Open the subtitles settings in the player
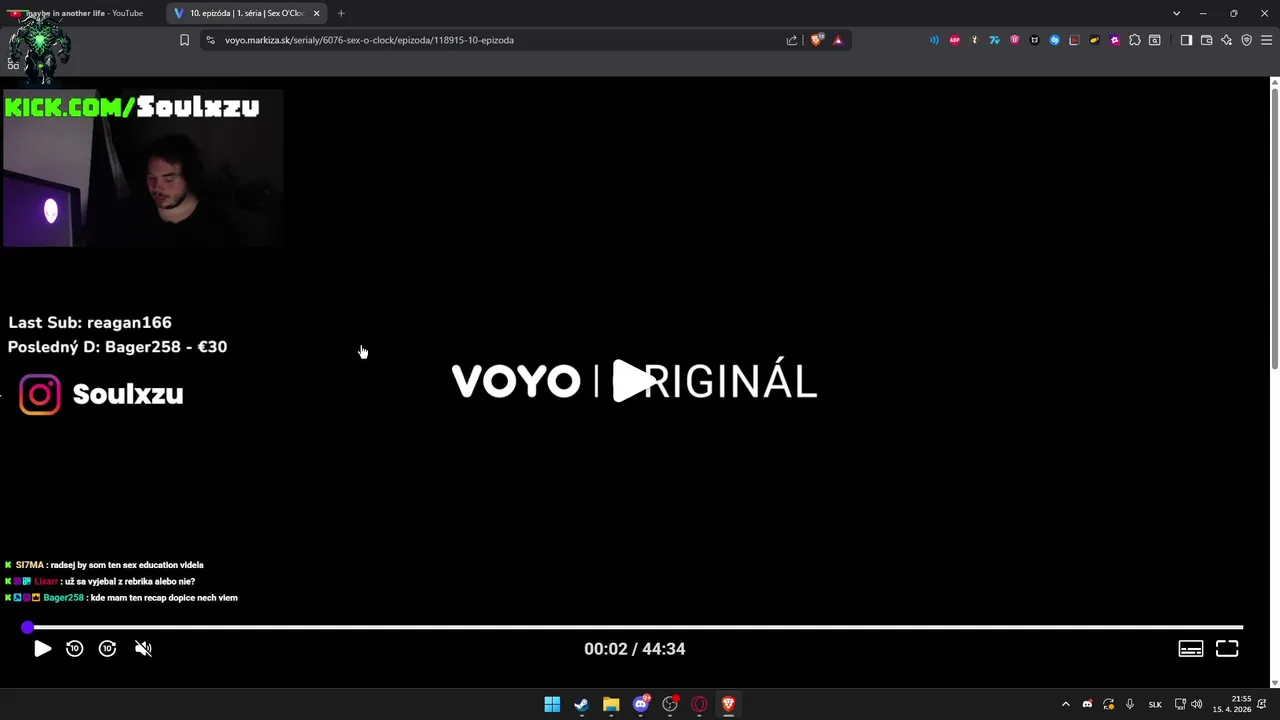Screen dimensions: 1280x720 1191,649
